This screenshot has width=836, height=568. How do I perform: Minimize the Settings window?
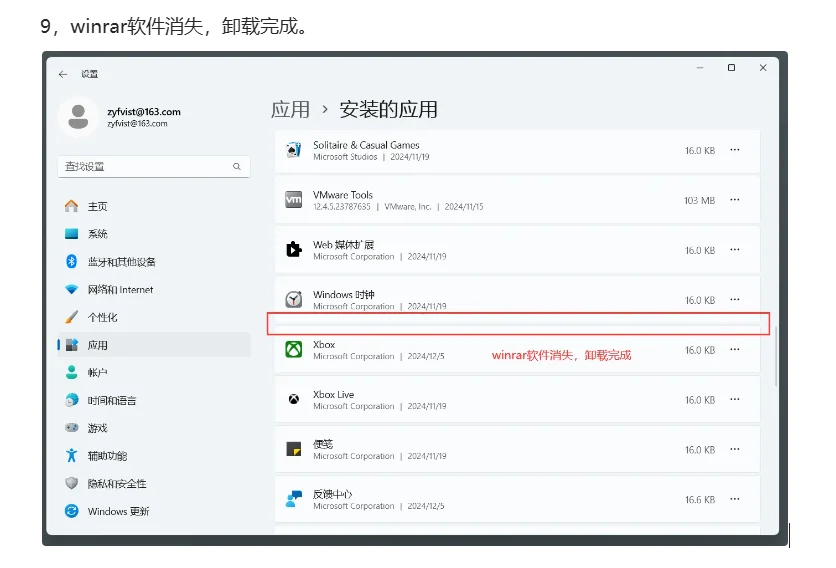pyautogui.click(x=700, y=68)
